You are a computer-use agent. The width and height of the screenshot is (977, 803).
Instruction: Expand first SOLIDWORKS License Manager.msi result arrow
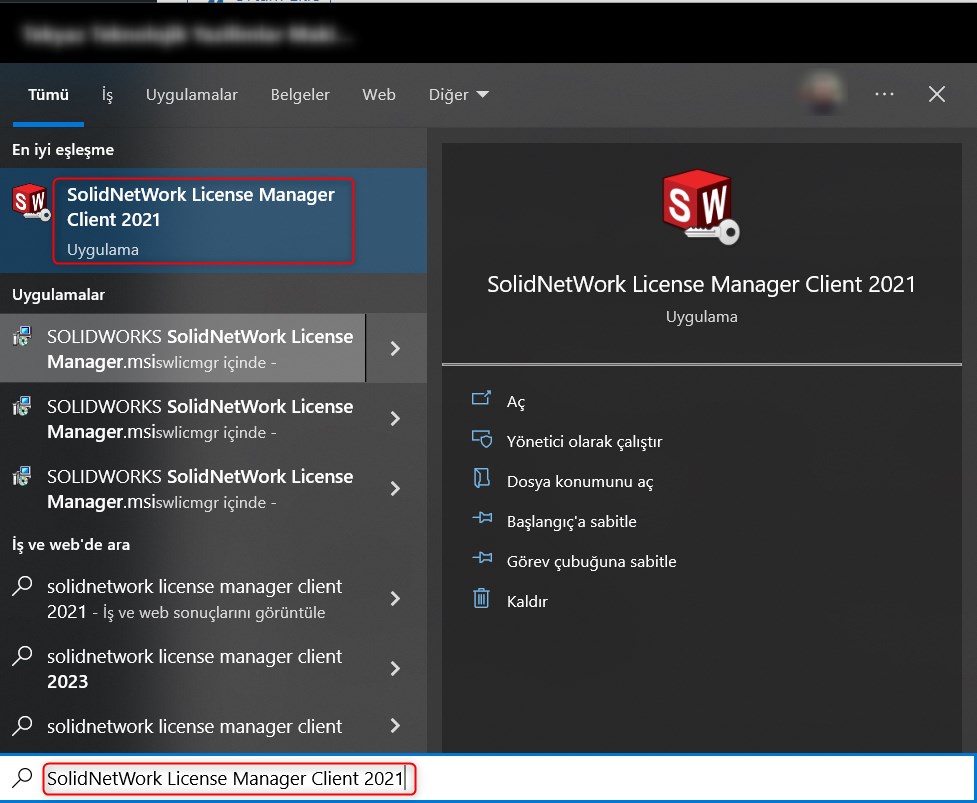point(395,348)
